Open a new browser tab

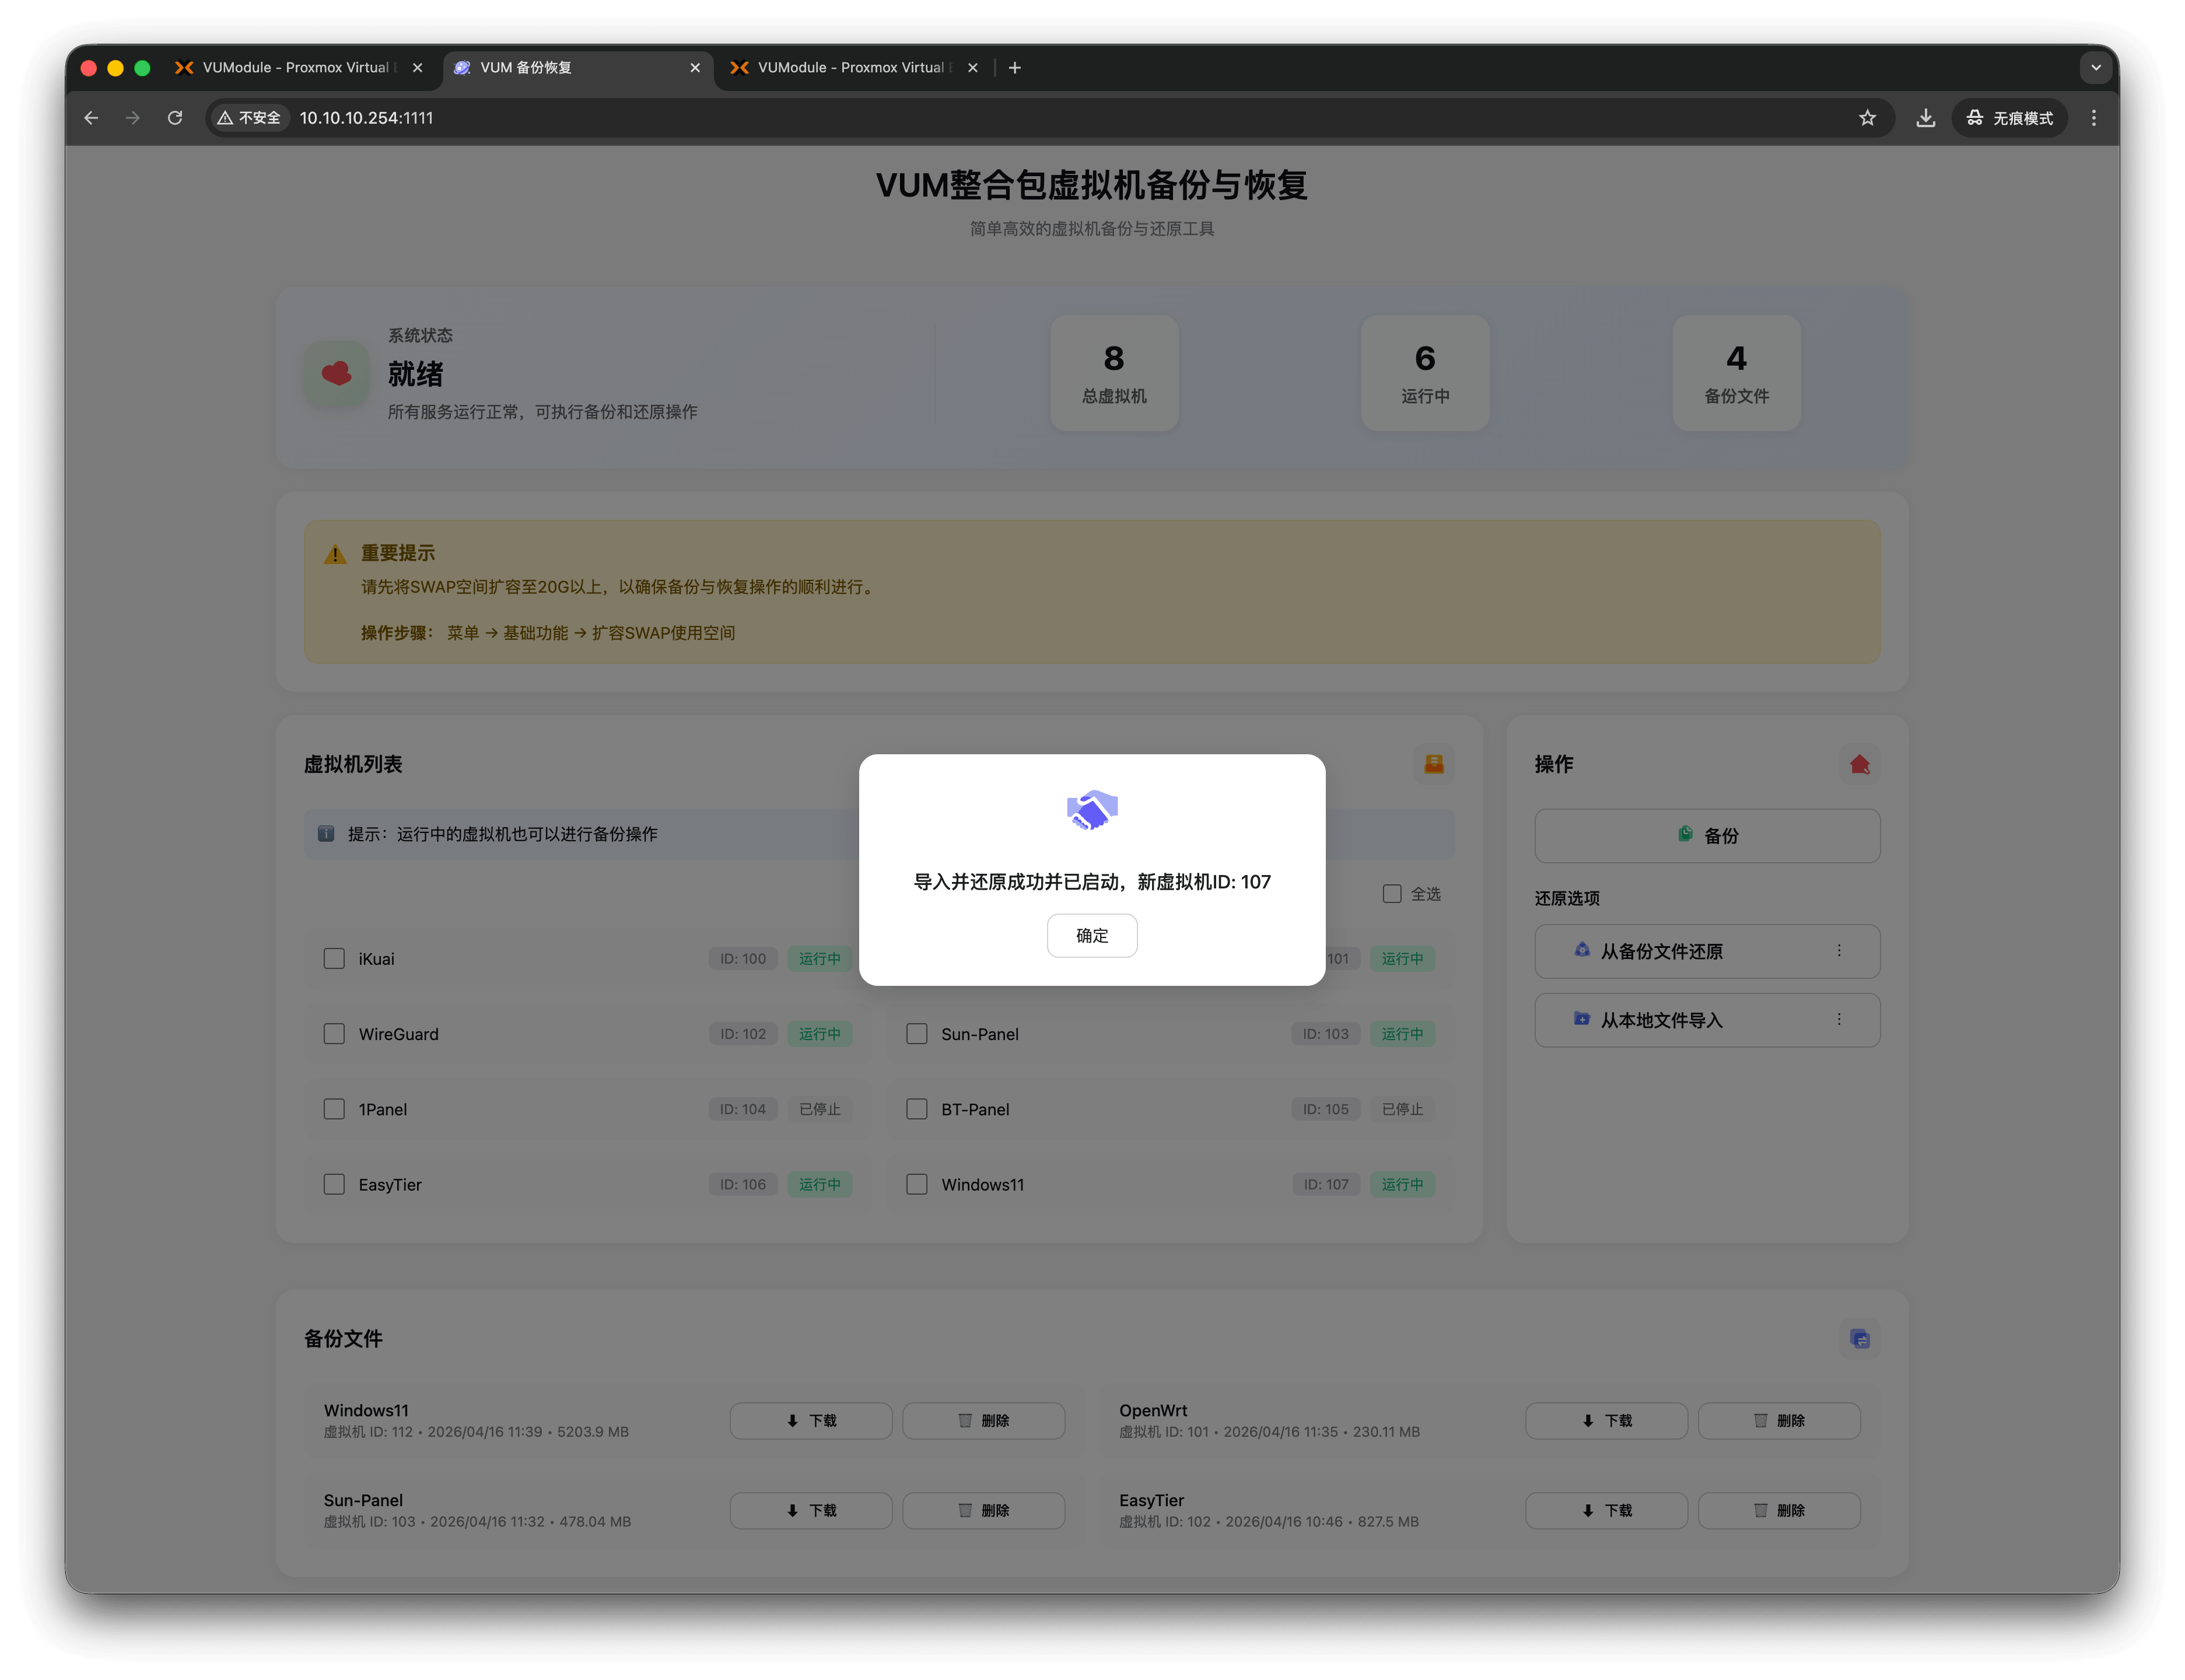[x=1014, y=68]
